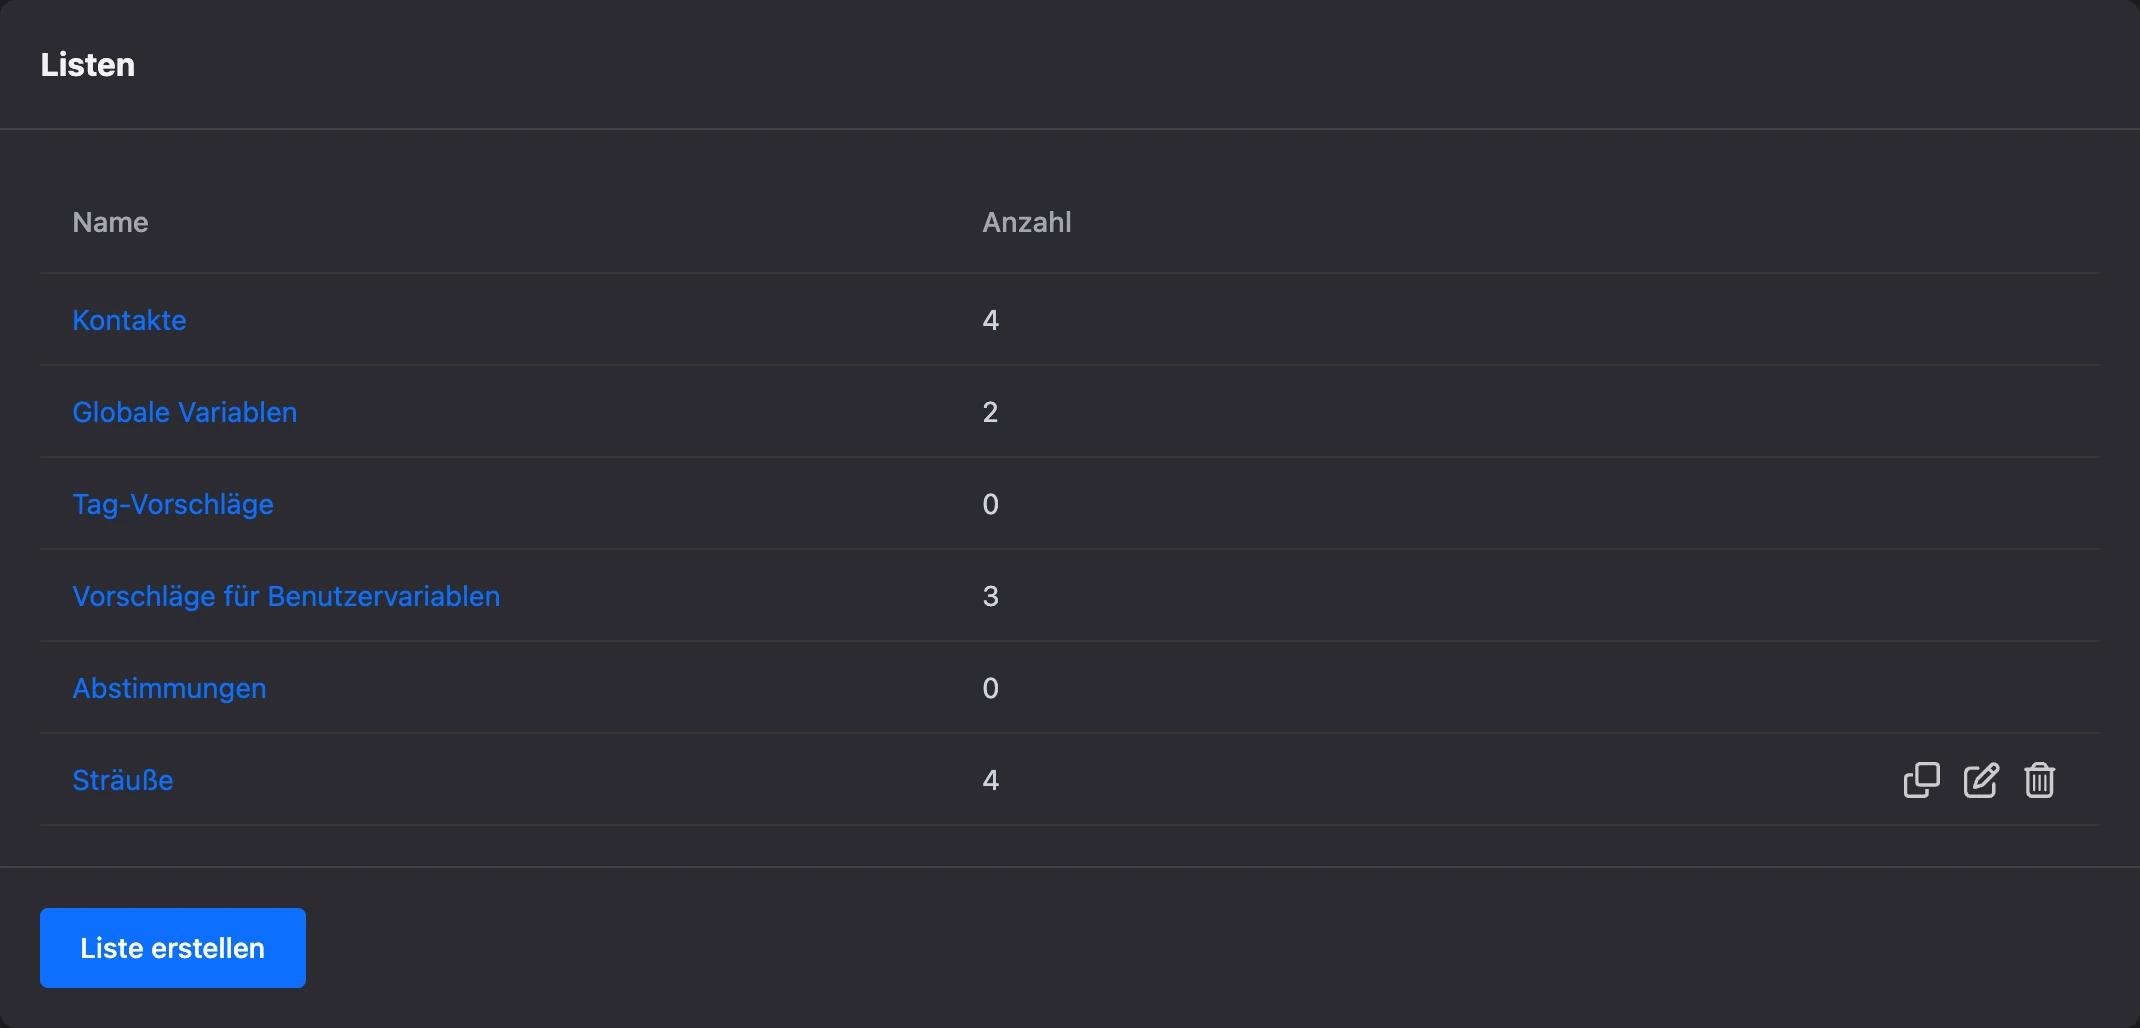Open the Sträuße list link
Image resolution: width=2140 pixels, height=1028 pixels.
pos(123,780)
